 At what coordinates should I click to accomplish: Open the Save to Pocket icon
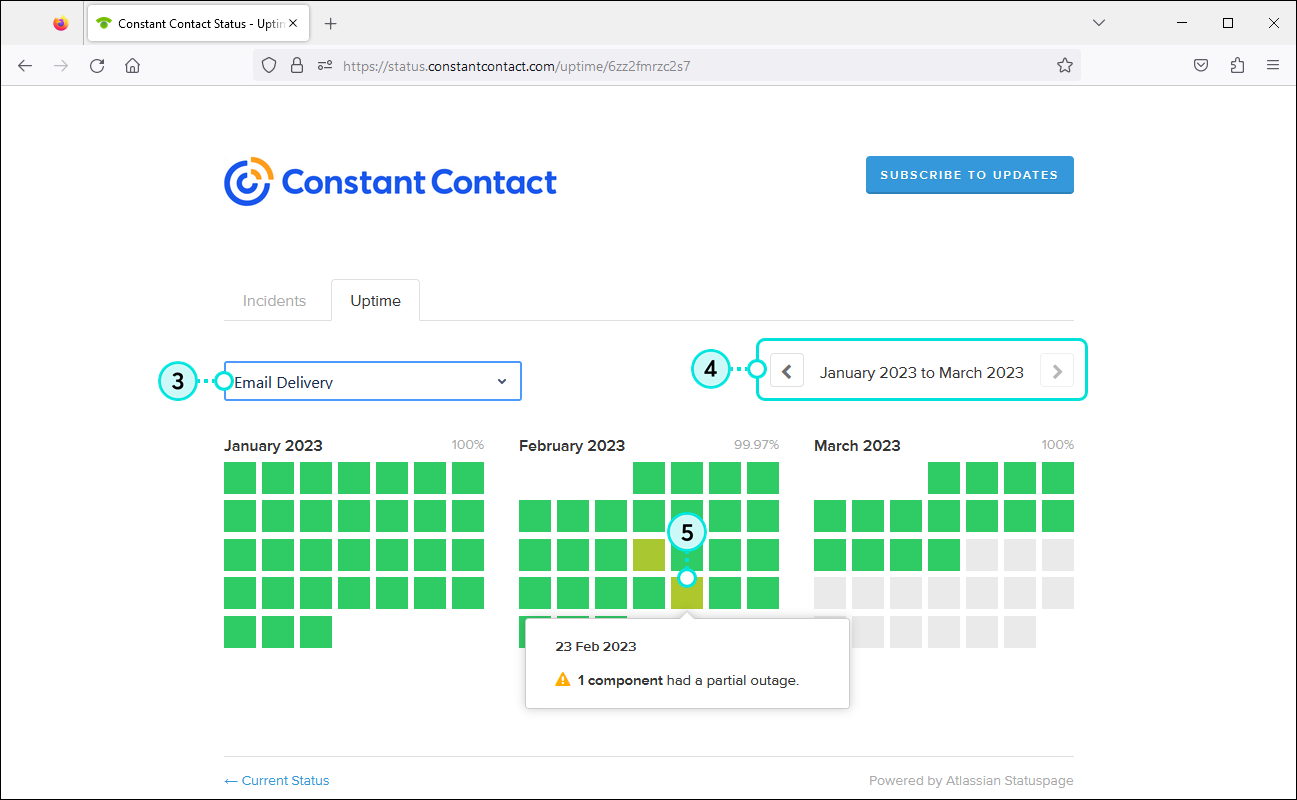click(1202, 65)
